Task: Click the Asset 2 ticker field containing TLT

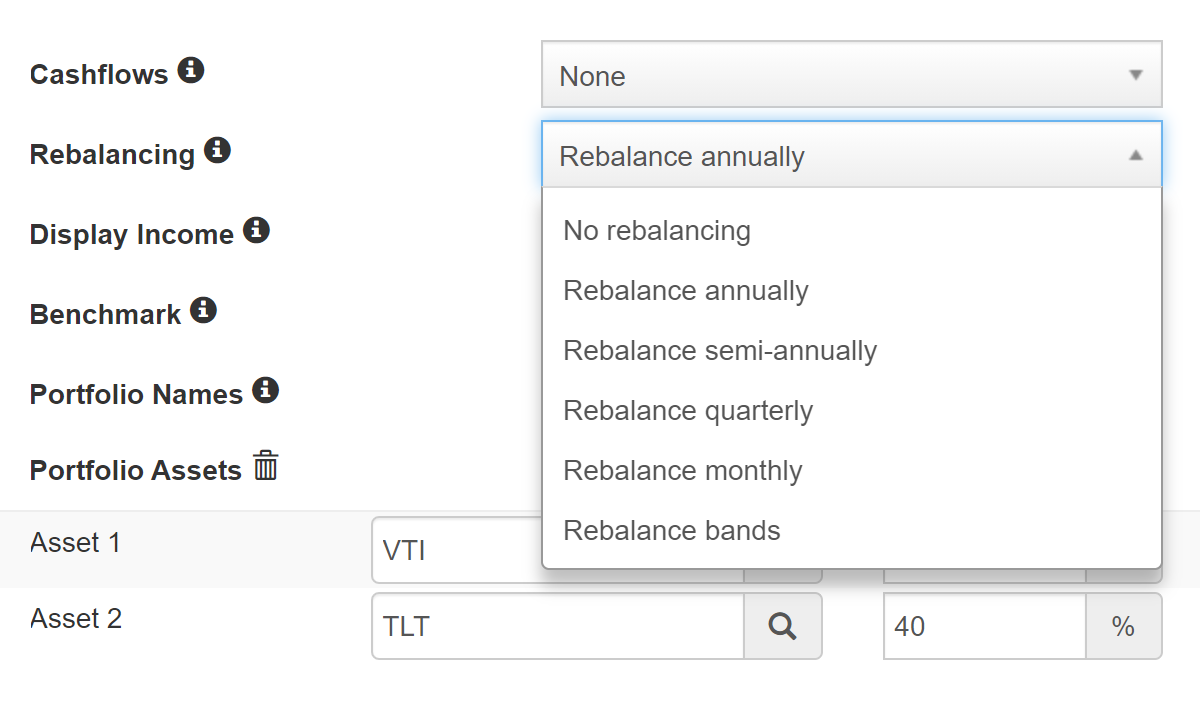Action: pos(558,626)
